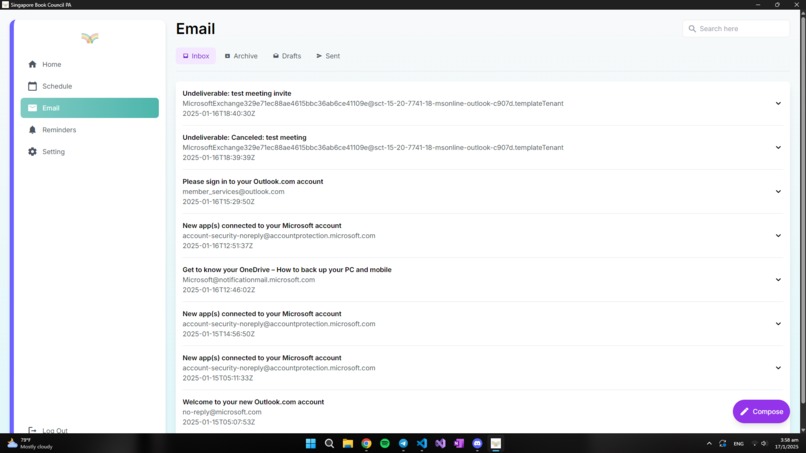Open Telegram from taskbar
The image size is (806, 453).
pos(403,443)
